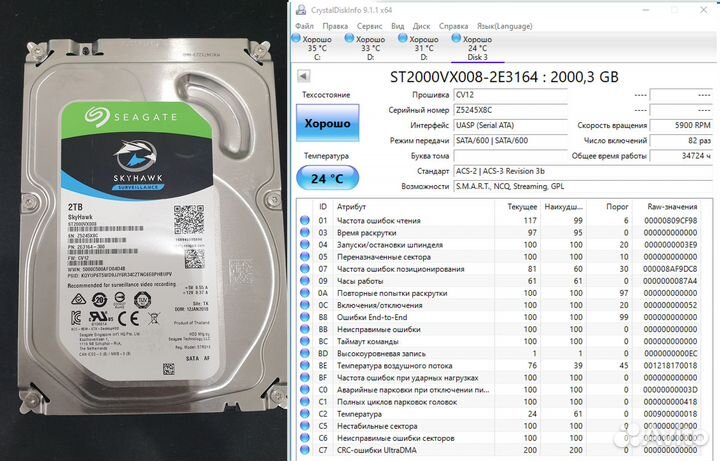Open the Правка menu

335,26
